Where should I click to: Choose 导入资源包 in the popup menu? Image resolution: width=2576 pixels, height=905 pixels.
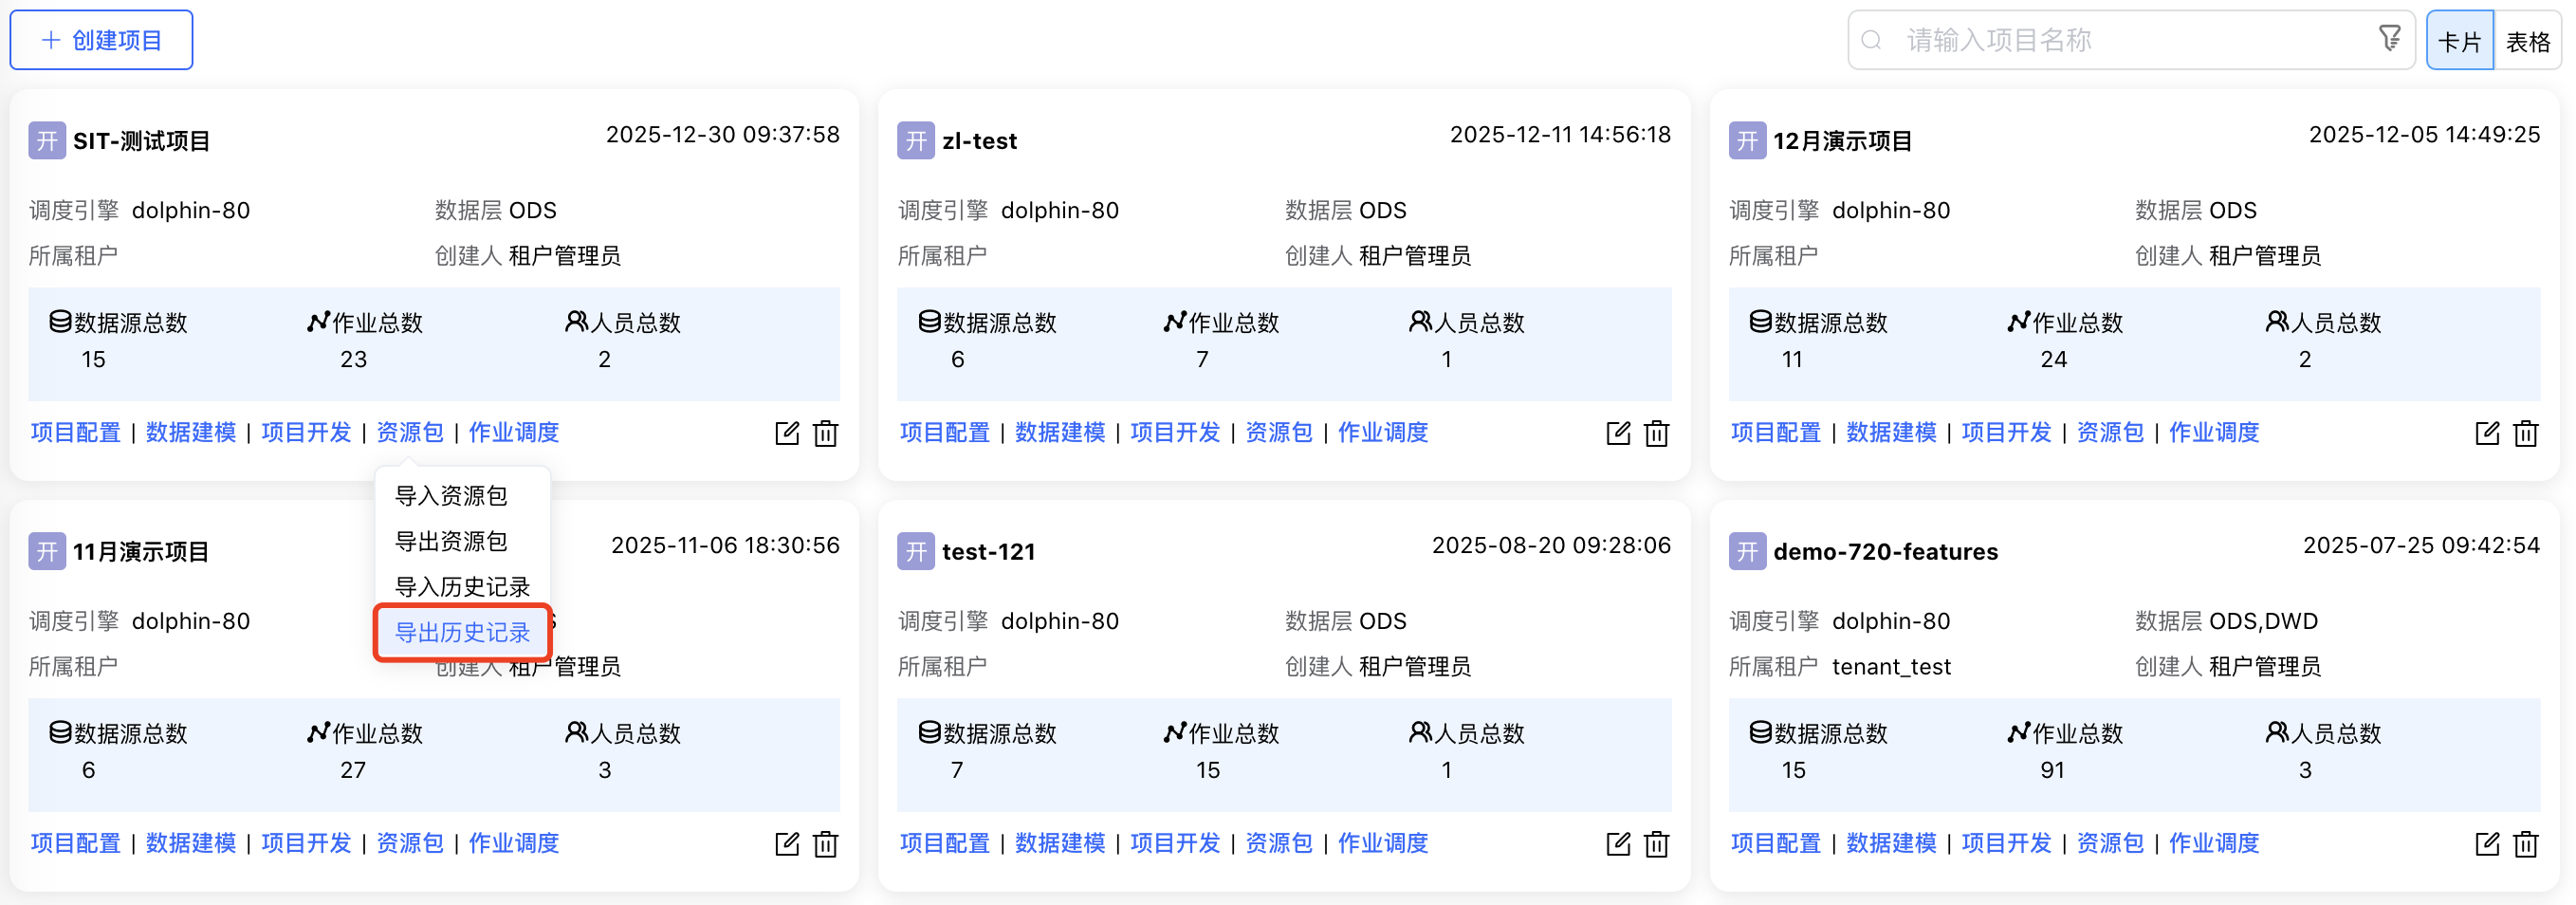coord(451,496)
